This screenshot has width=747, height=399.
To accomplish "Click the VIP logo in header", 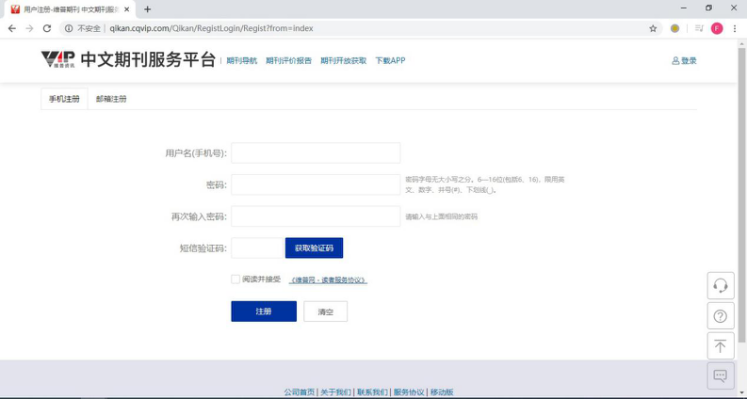I will point(58,60).
